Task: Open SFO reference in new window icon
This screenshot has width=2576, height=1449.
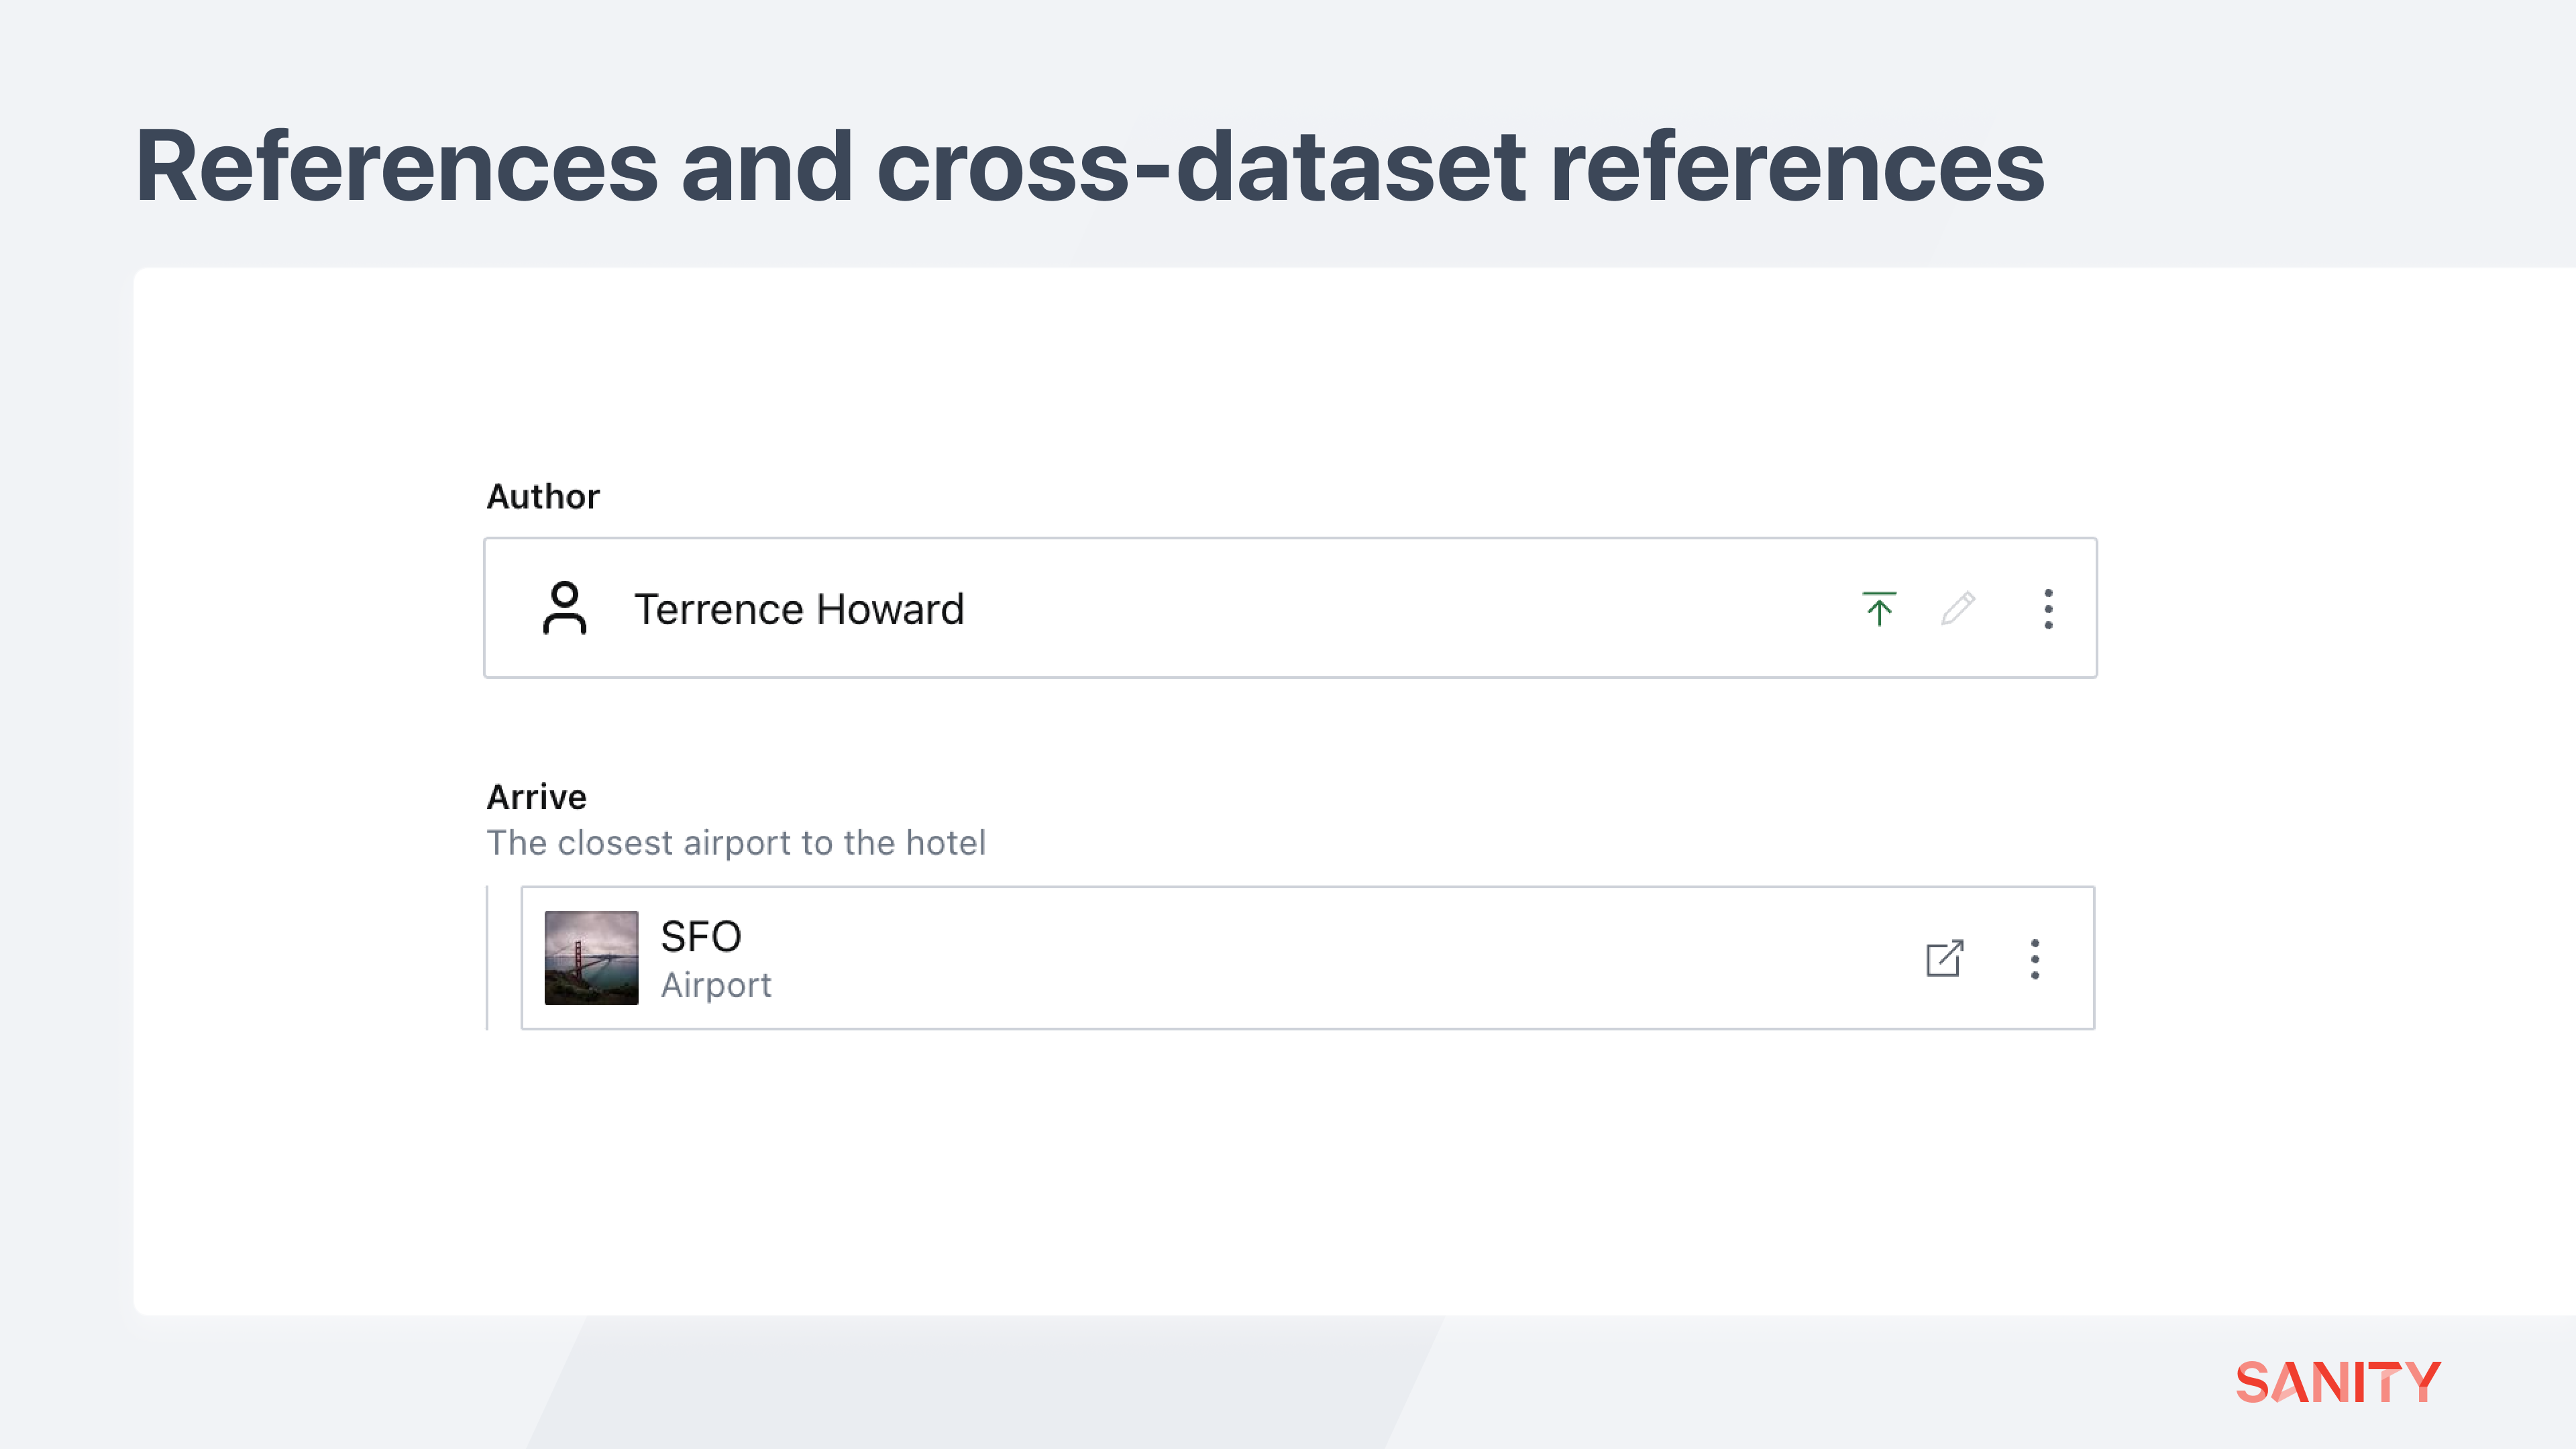Action: (x=1944, y=958)
